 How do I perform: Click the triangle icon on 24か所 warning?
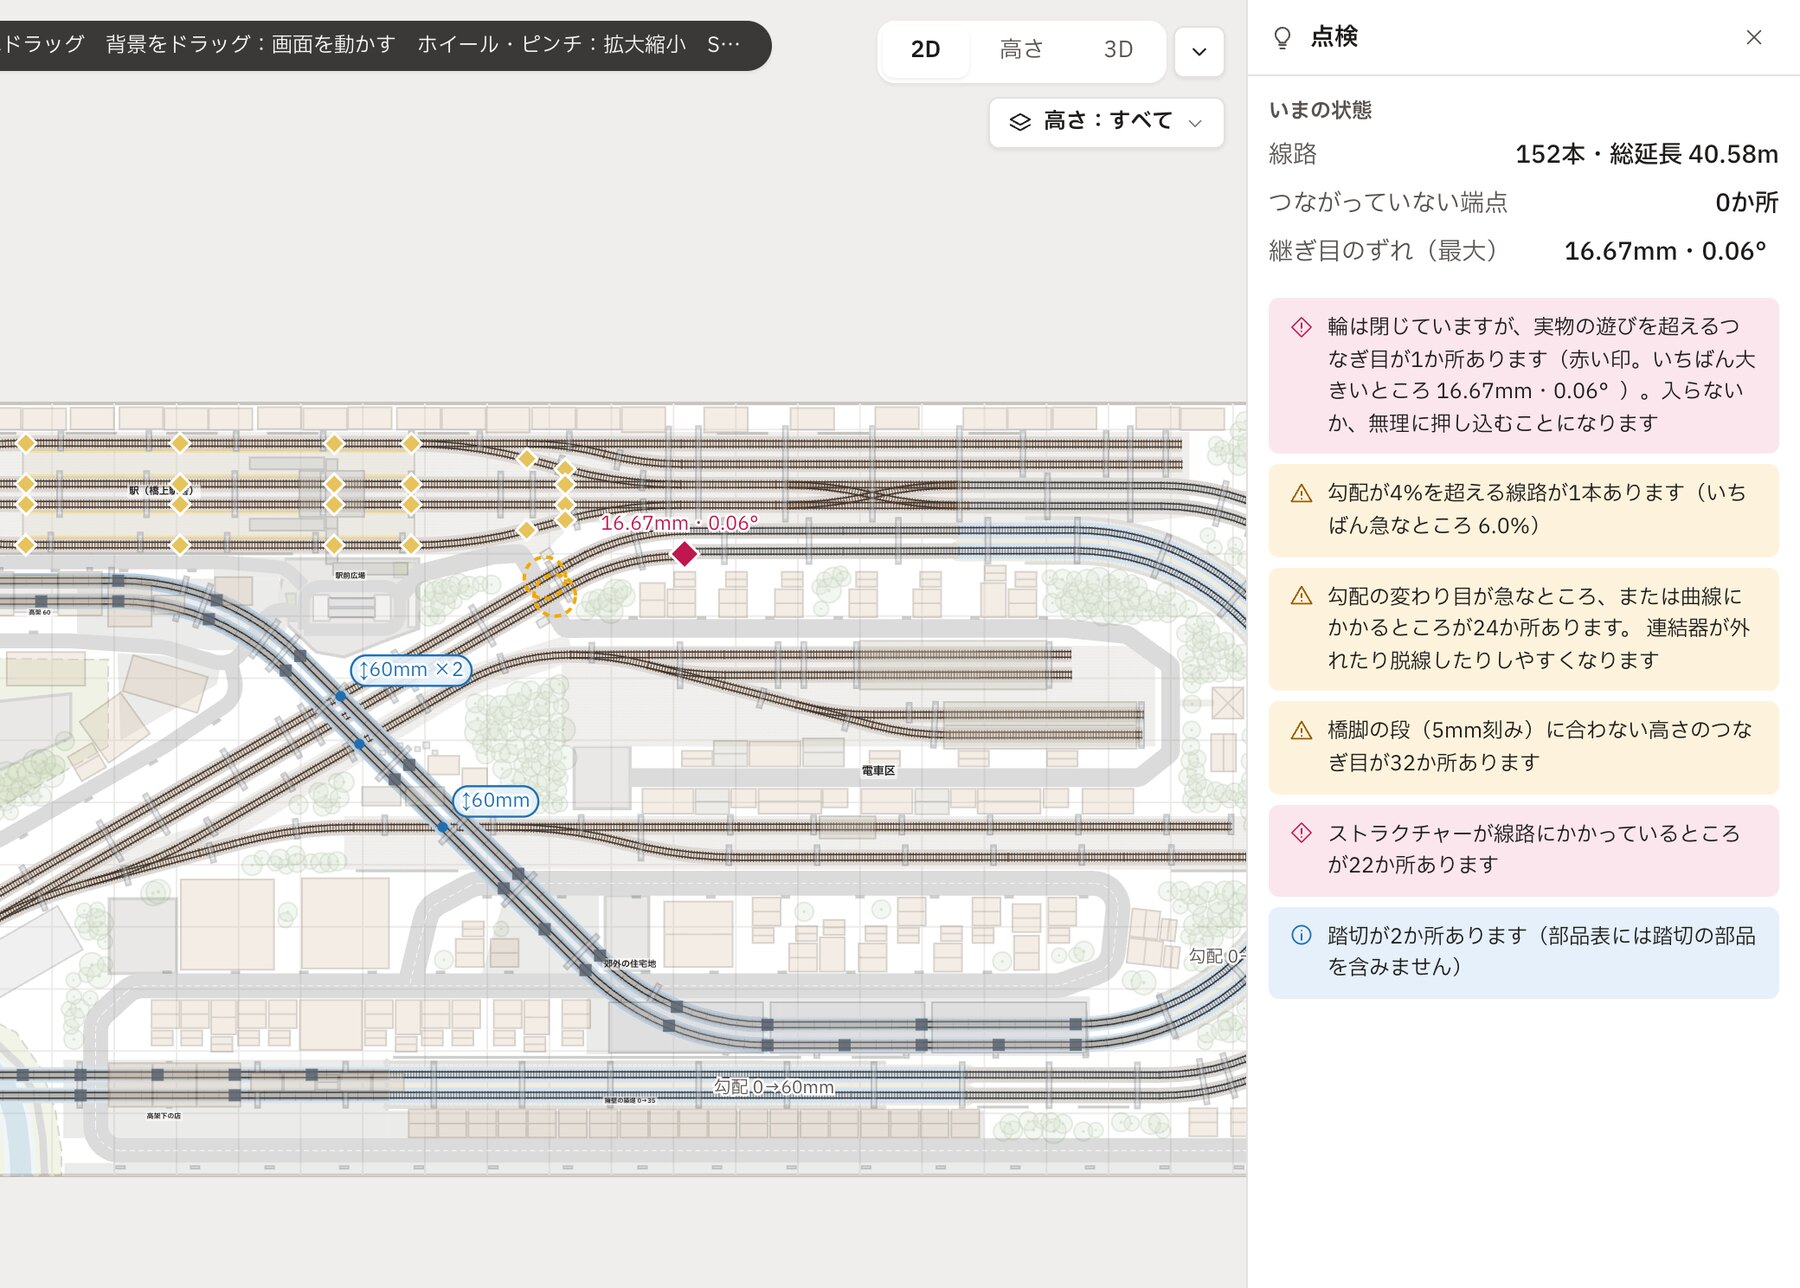coord(1301,596)
